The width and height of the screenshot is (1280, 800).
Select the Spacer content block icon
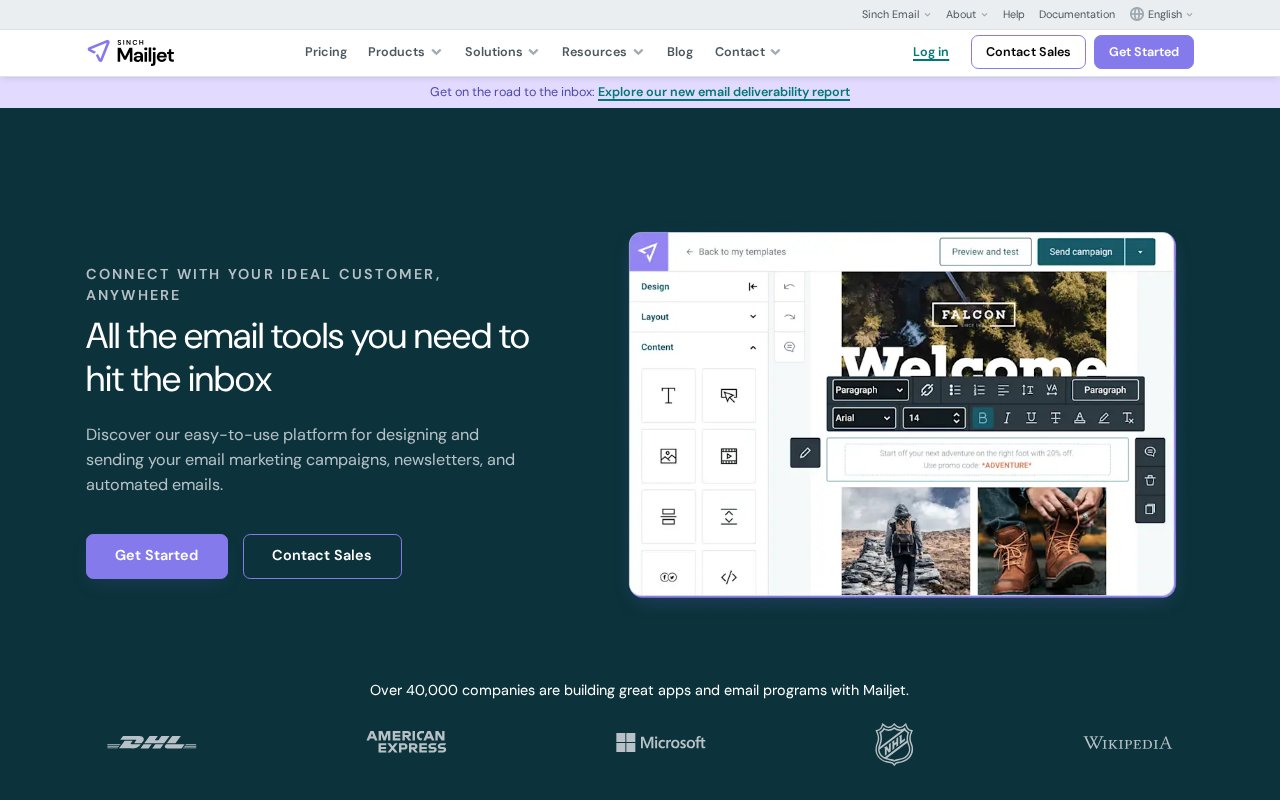[x=729, y=517]
